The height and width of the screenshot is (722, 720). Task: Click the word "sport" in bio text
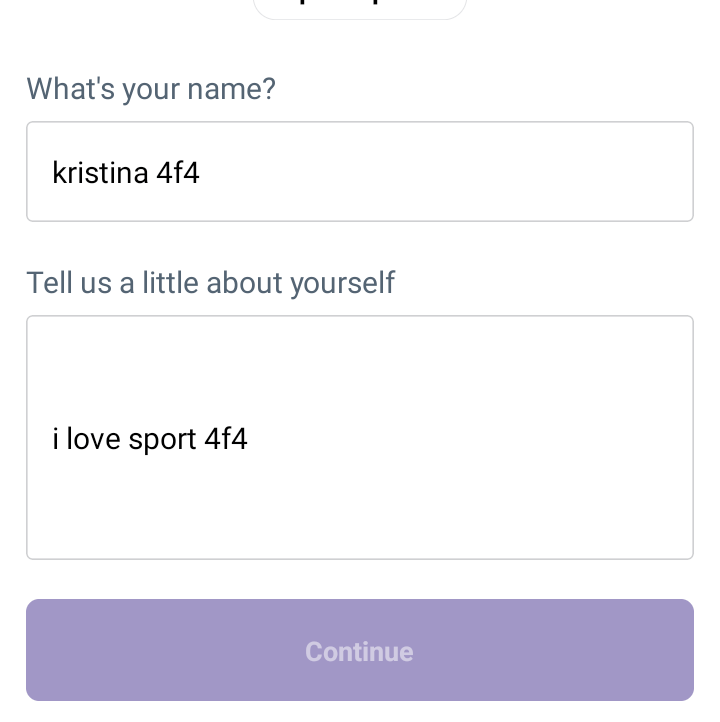pos(162,440)
